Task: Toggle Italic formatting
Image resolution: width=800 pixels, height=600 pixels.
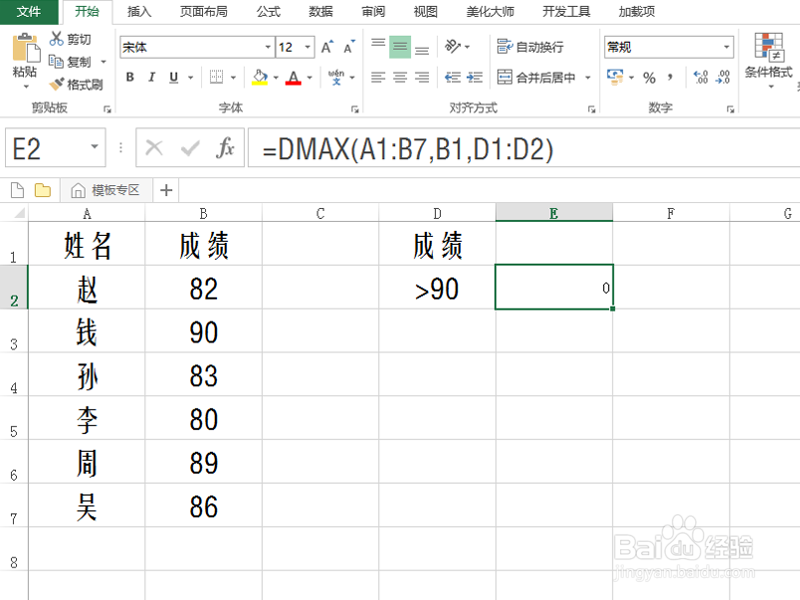Action: click(x=152, y=77)
